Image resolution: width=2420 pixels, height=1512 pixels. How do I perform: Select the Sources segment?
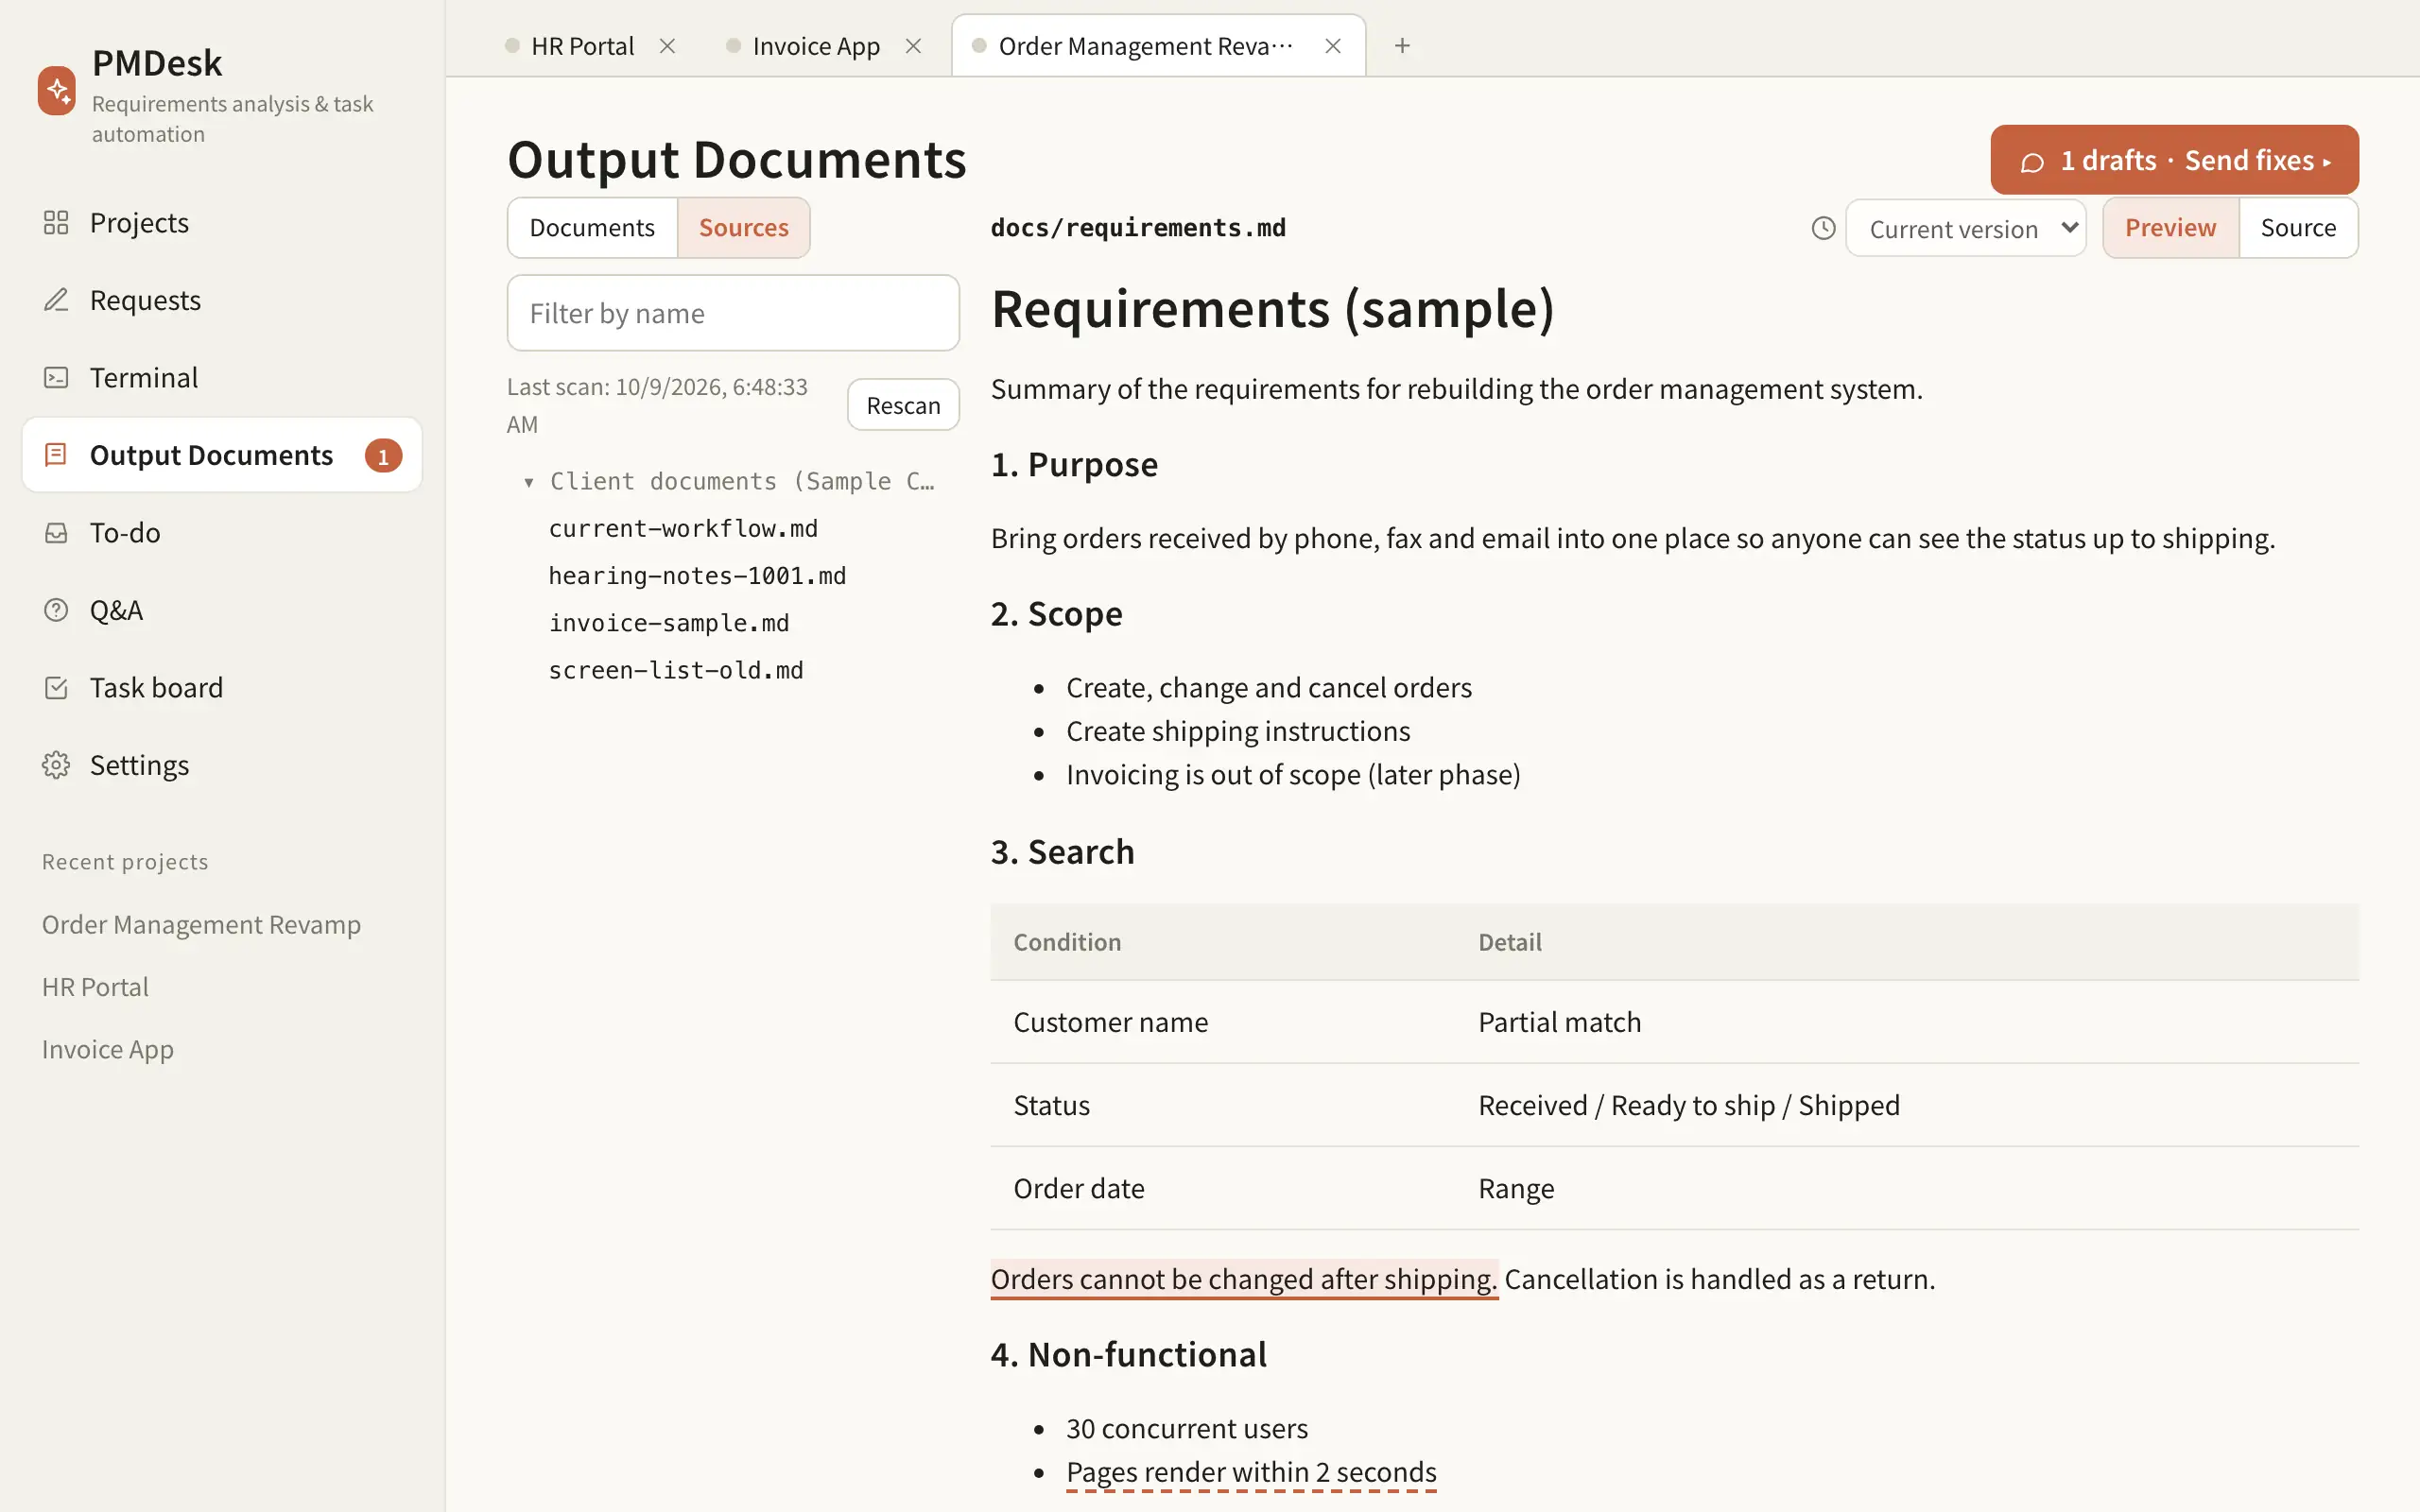point(743,228)
